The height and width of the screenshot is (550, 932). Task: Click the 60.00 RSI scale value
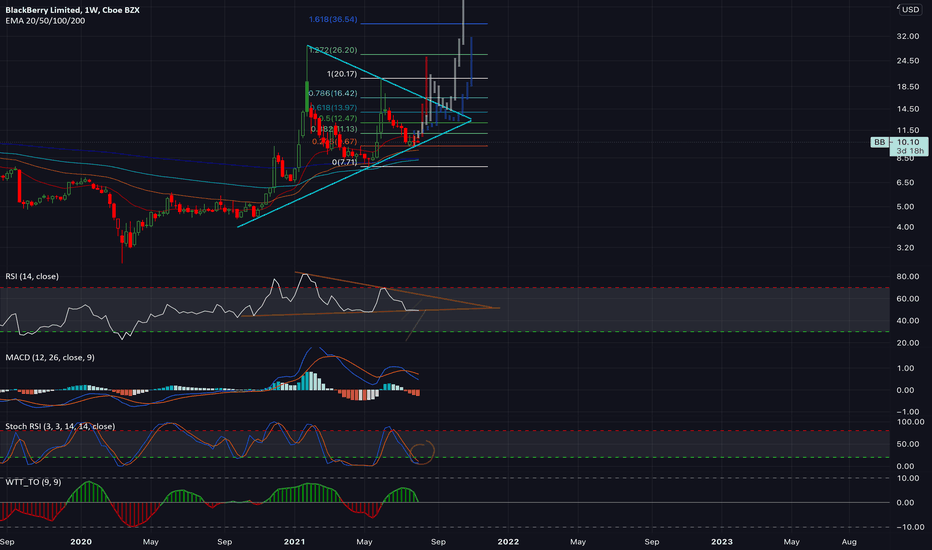(908, 299)
